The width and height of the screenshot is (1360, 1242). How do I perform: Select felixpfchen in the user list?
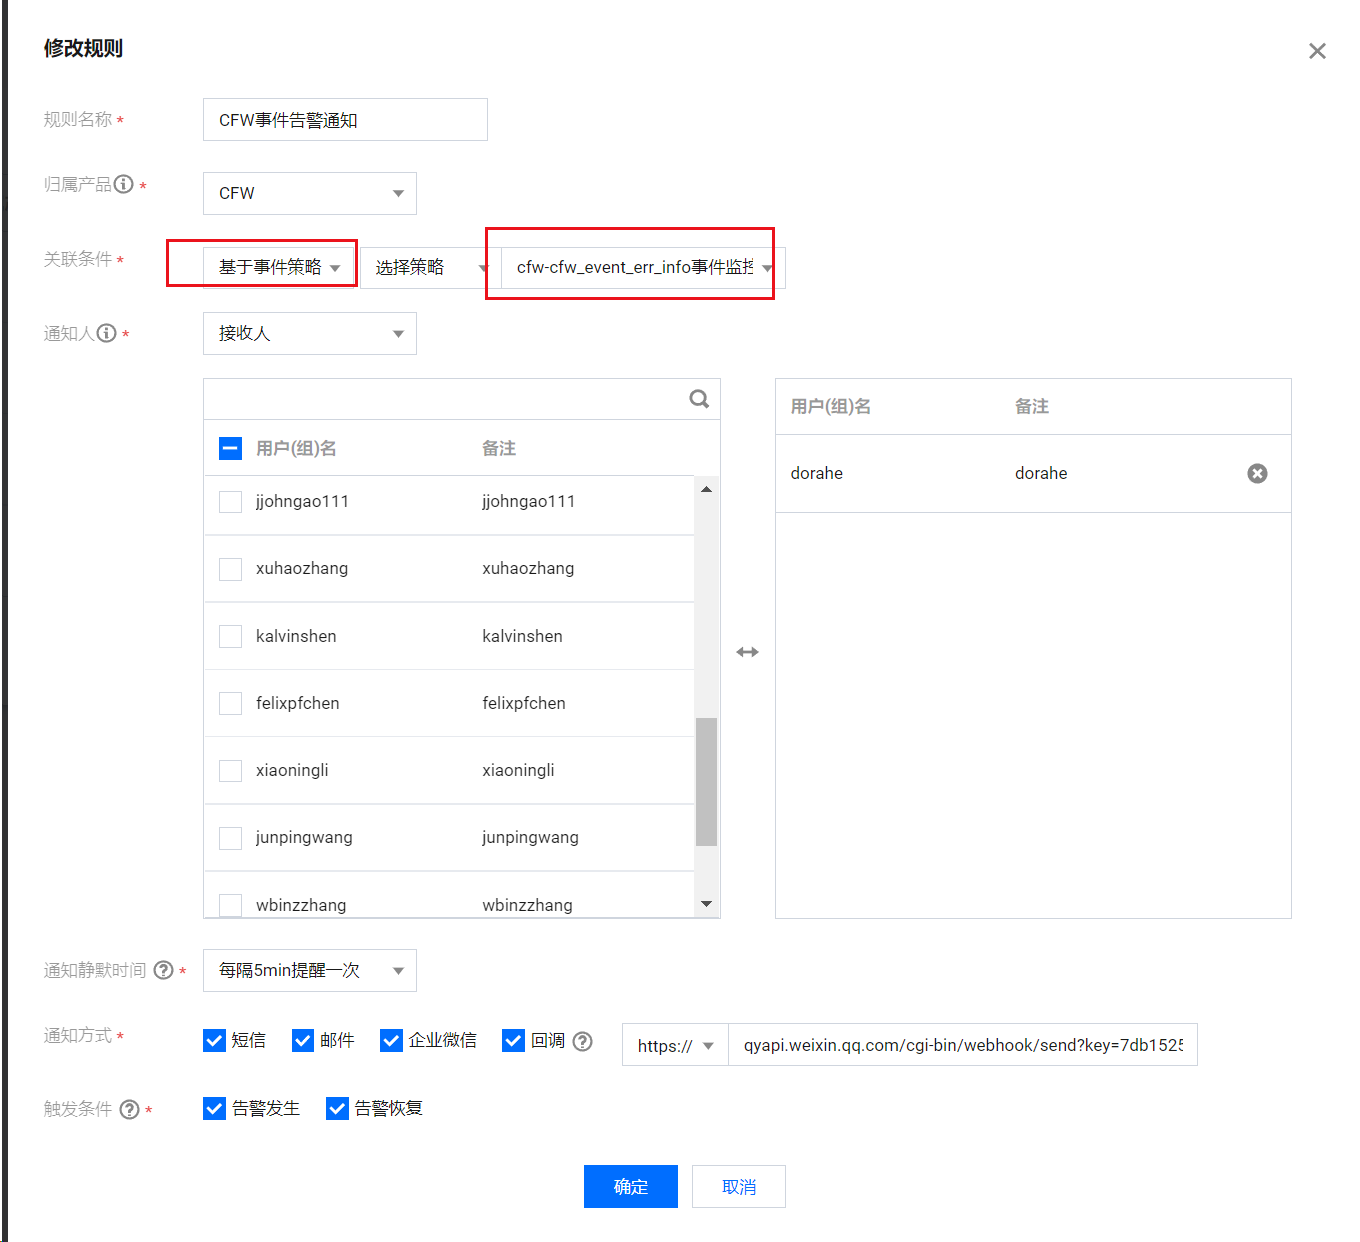pyautogui.click(x=231, y=704)
